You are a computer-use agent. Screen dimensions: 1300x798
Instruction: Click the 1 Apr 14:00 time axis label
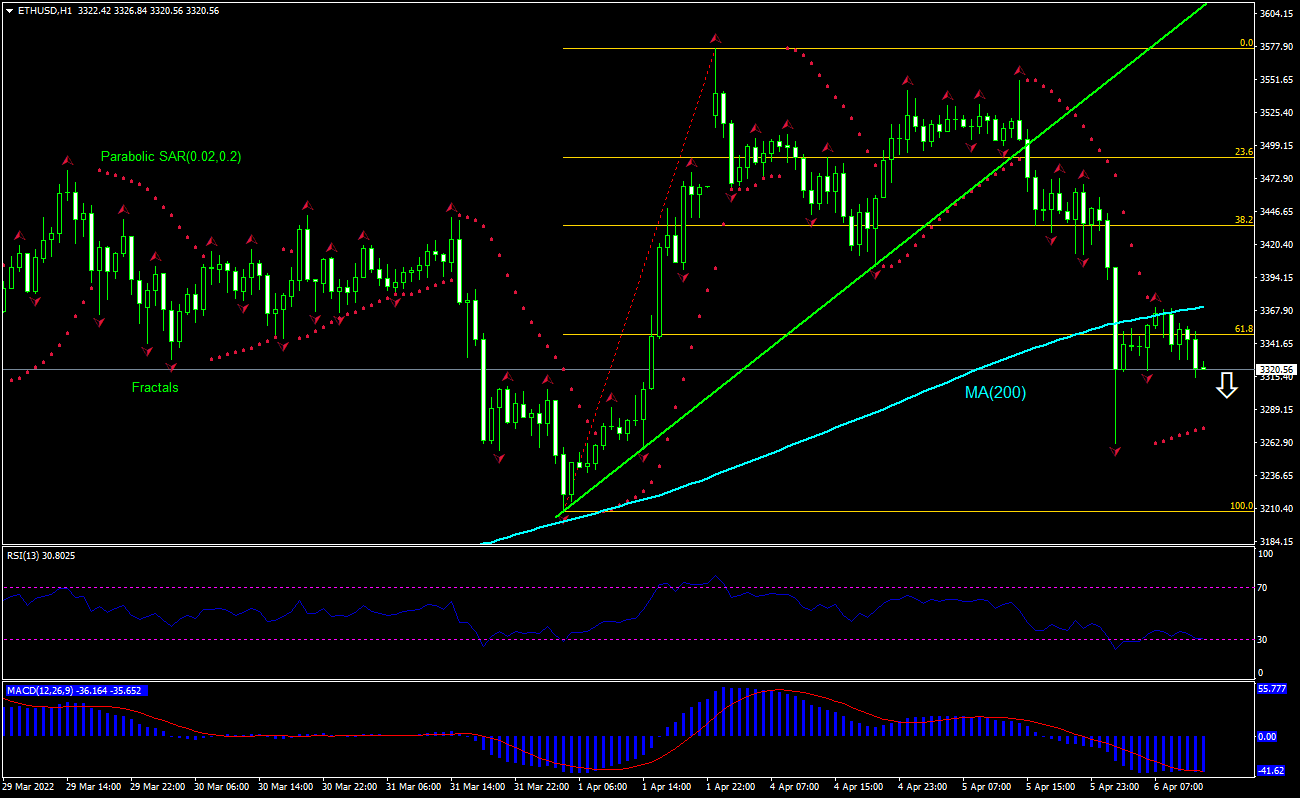coord(665,787)
